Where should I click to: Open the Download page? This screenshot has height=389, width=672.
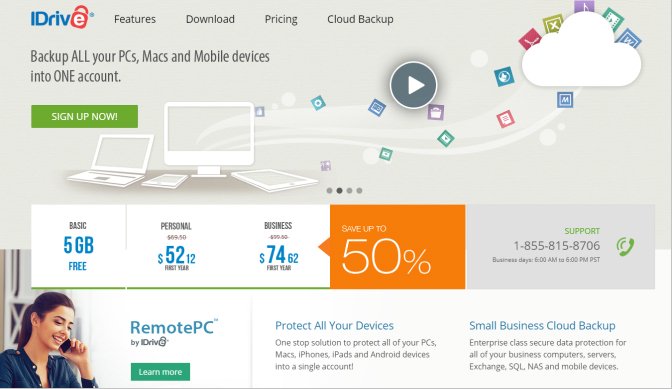[x=210, y=19]
